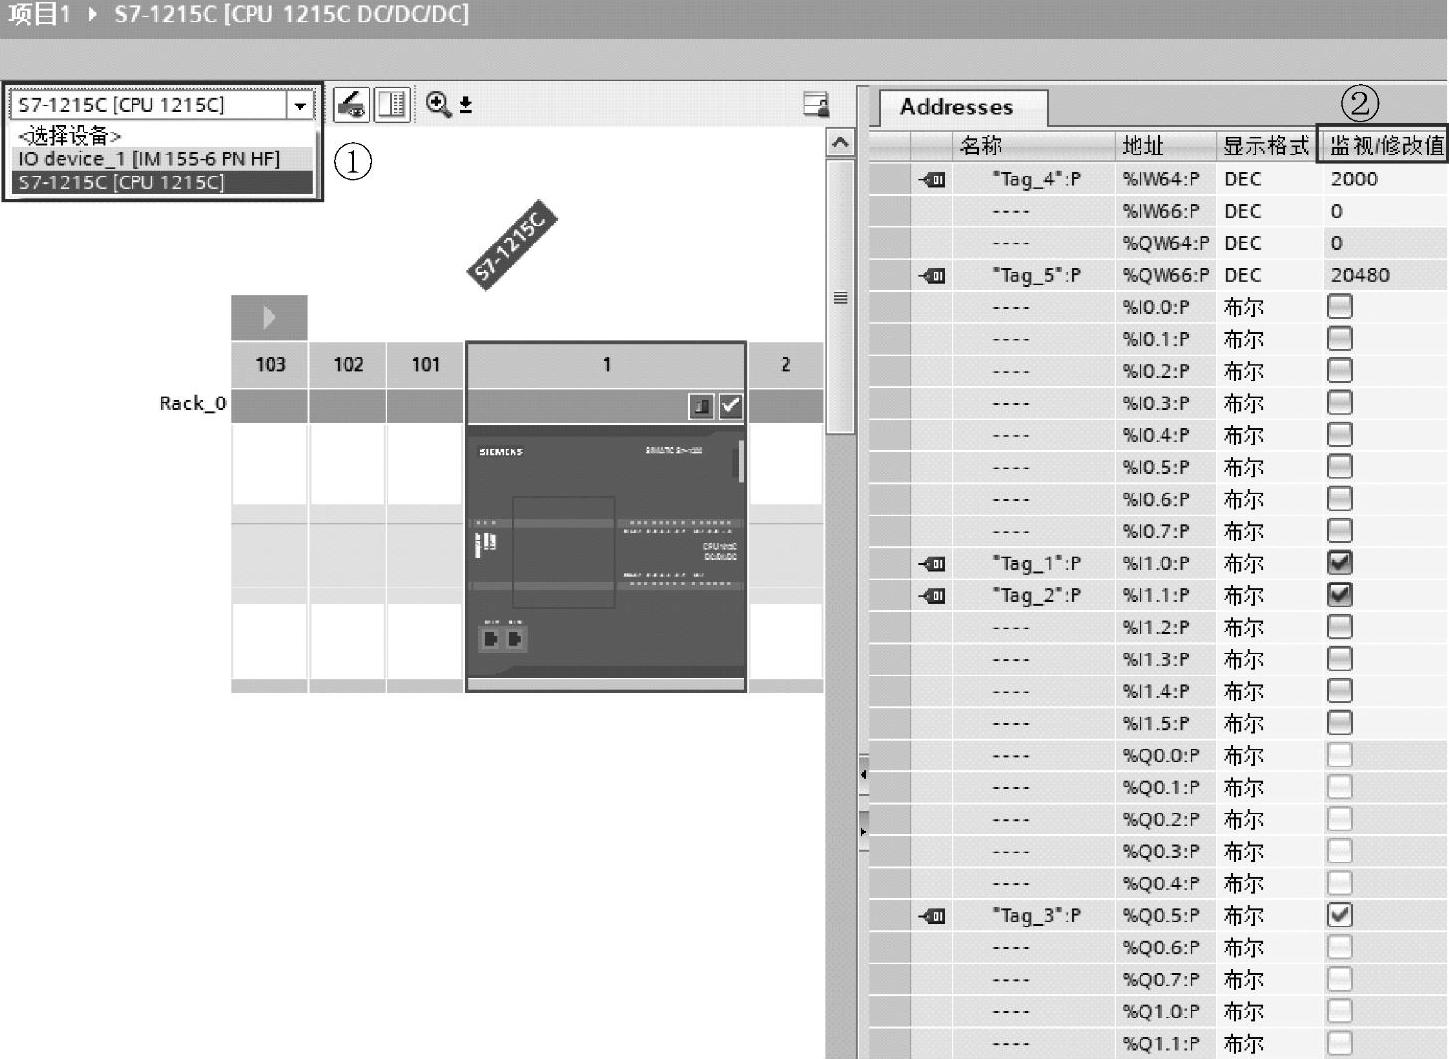Select rack slot 2 header
This screenshot has width=1449, height=1059.
click(x=786, y=365)
